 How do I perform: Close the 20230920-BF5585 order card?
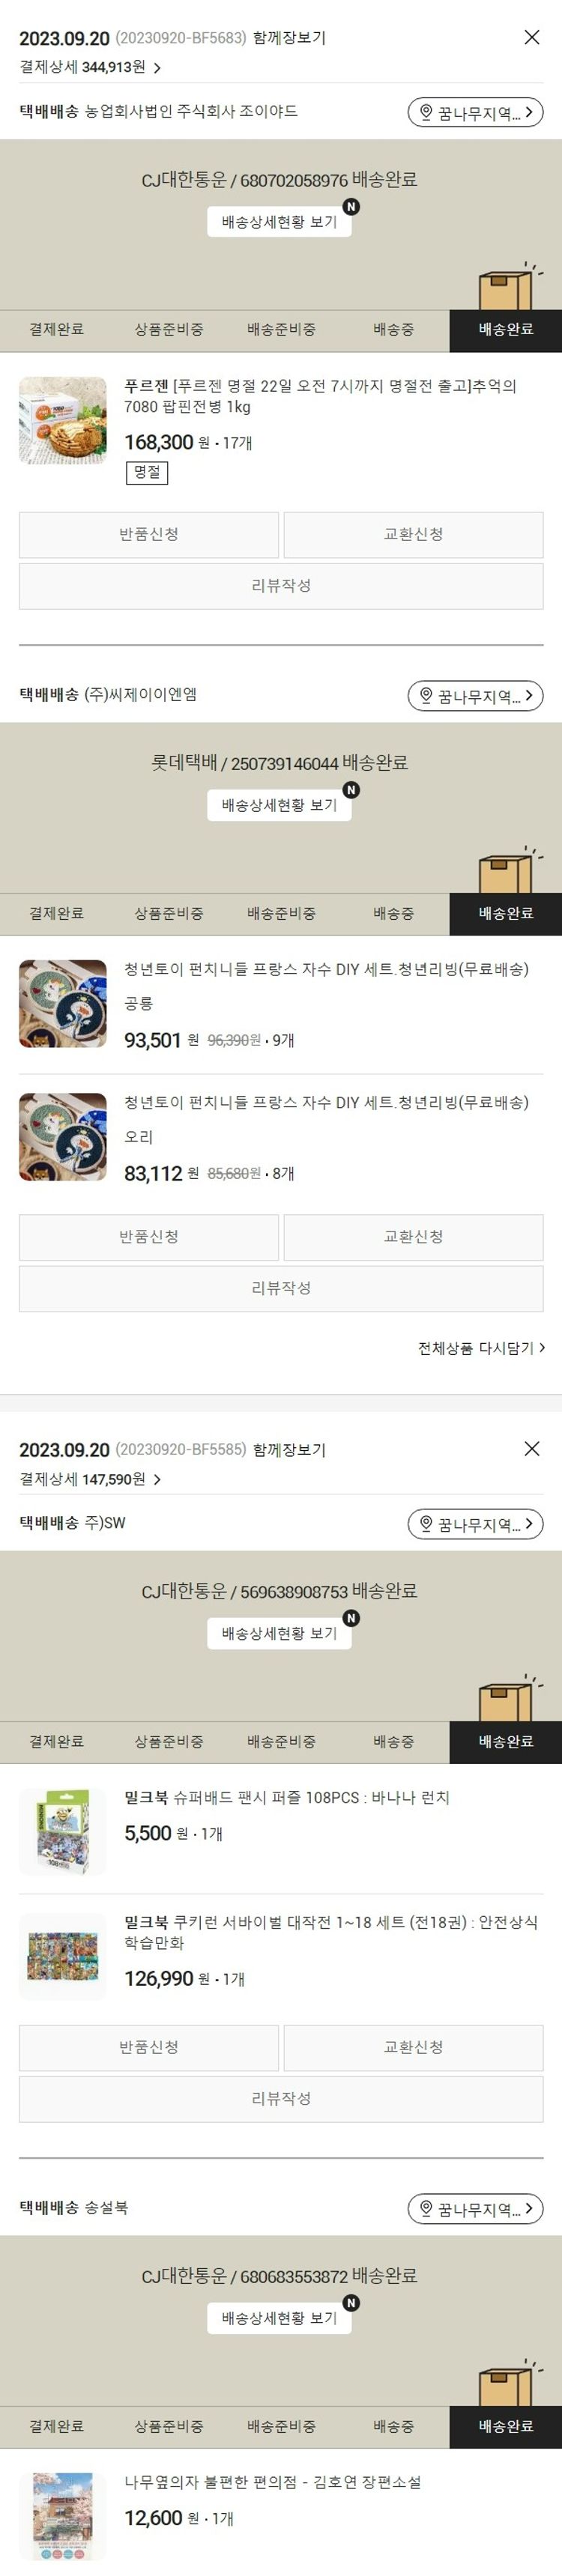coord(532,1448)
